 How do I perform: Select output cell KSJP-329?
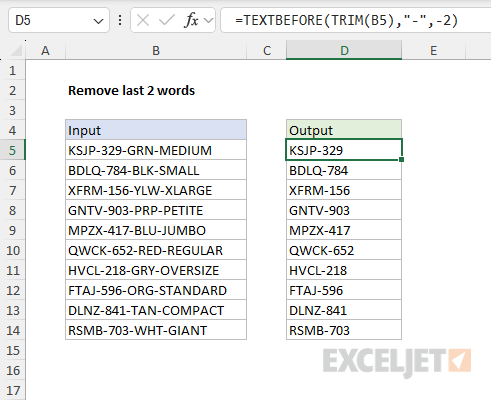(344, 150)
